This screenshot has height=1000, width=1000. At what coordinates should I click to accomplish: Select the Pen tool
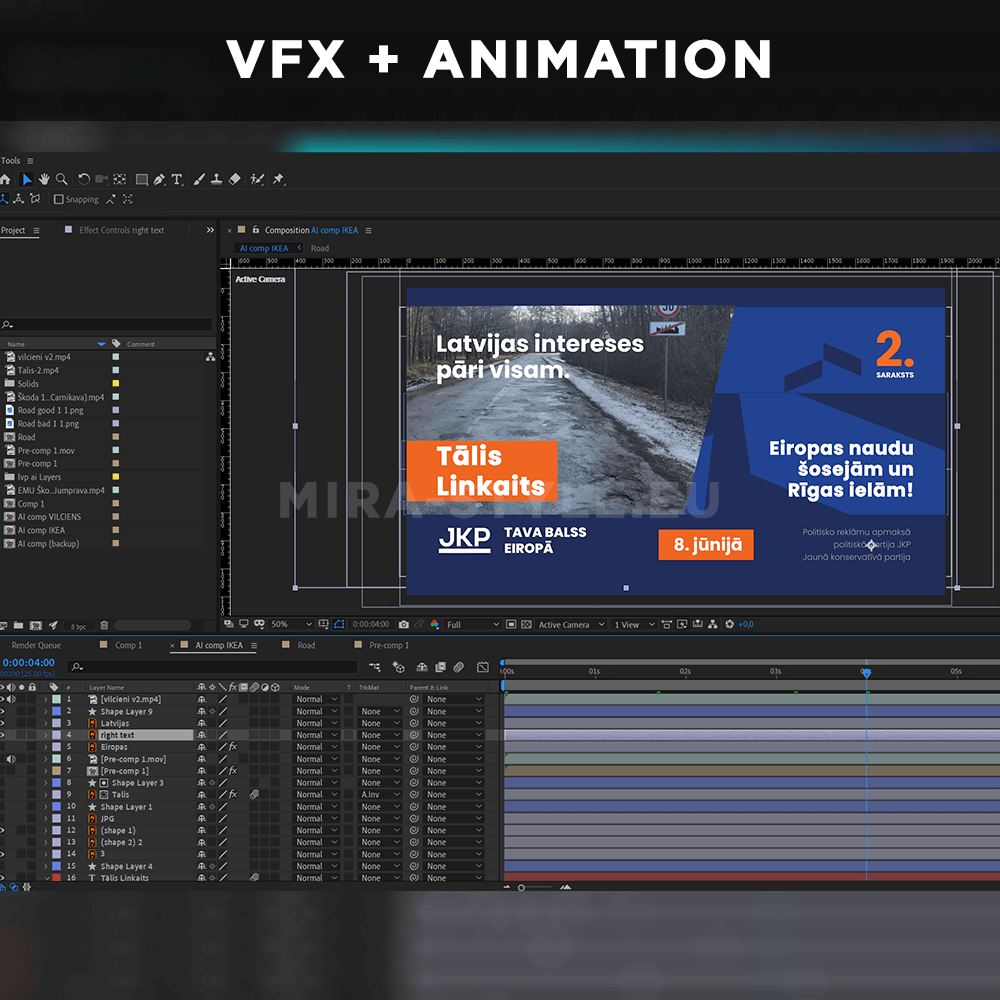[159, 180]
